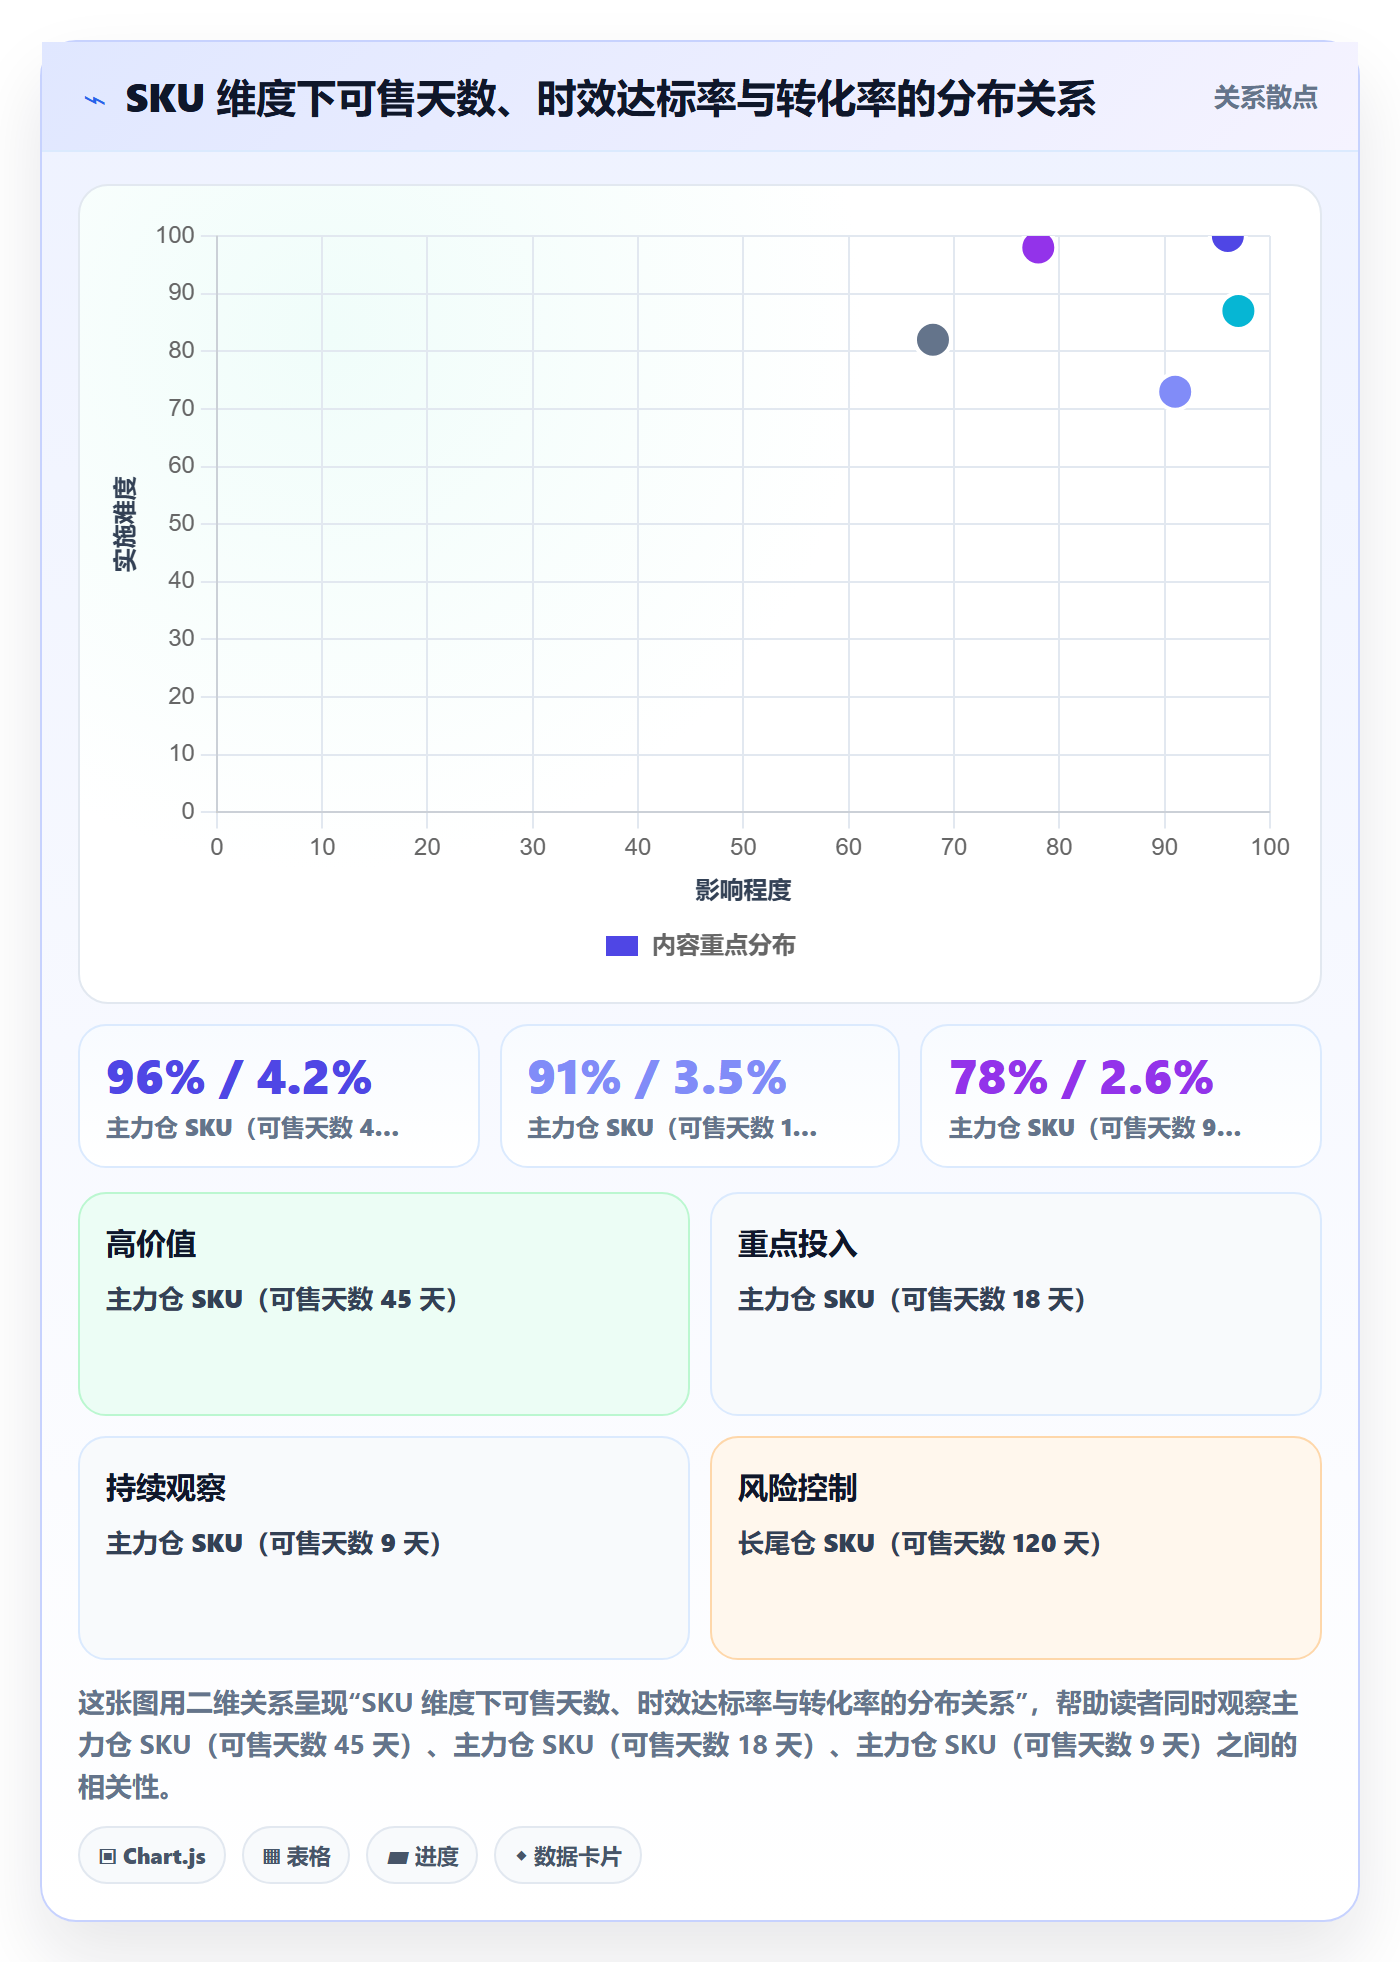Click the lightning bolt icon beside the title
The height and width of the screenshot is (1962, 1400).
coord(95,100)
